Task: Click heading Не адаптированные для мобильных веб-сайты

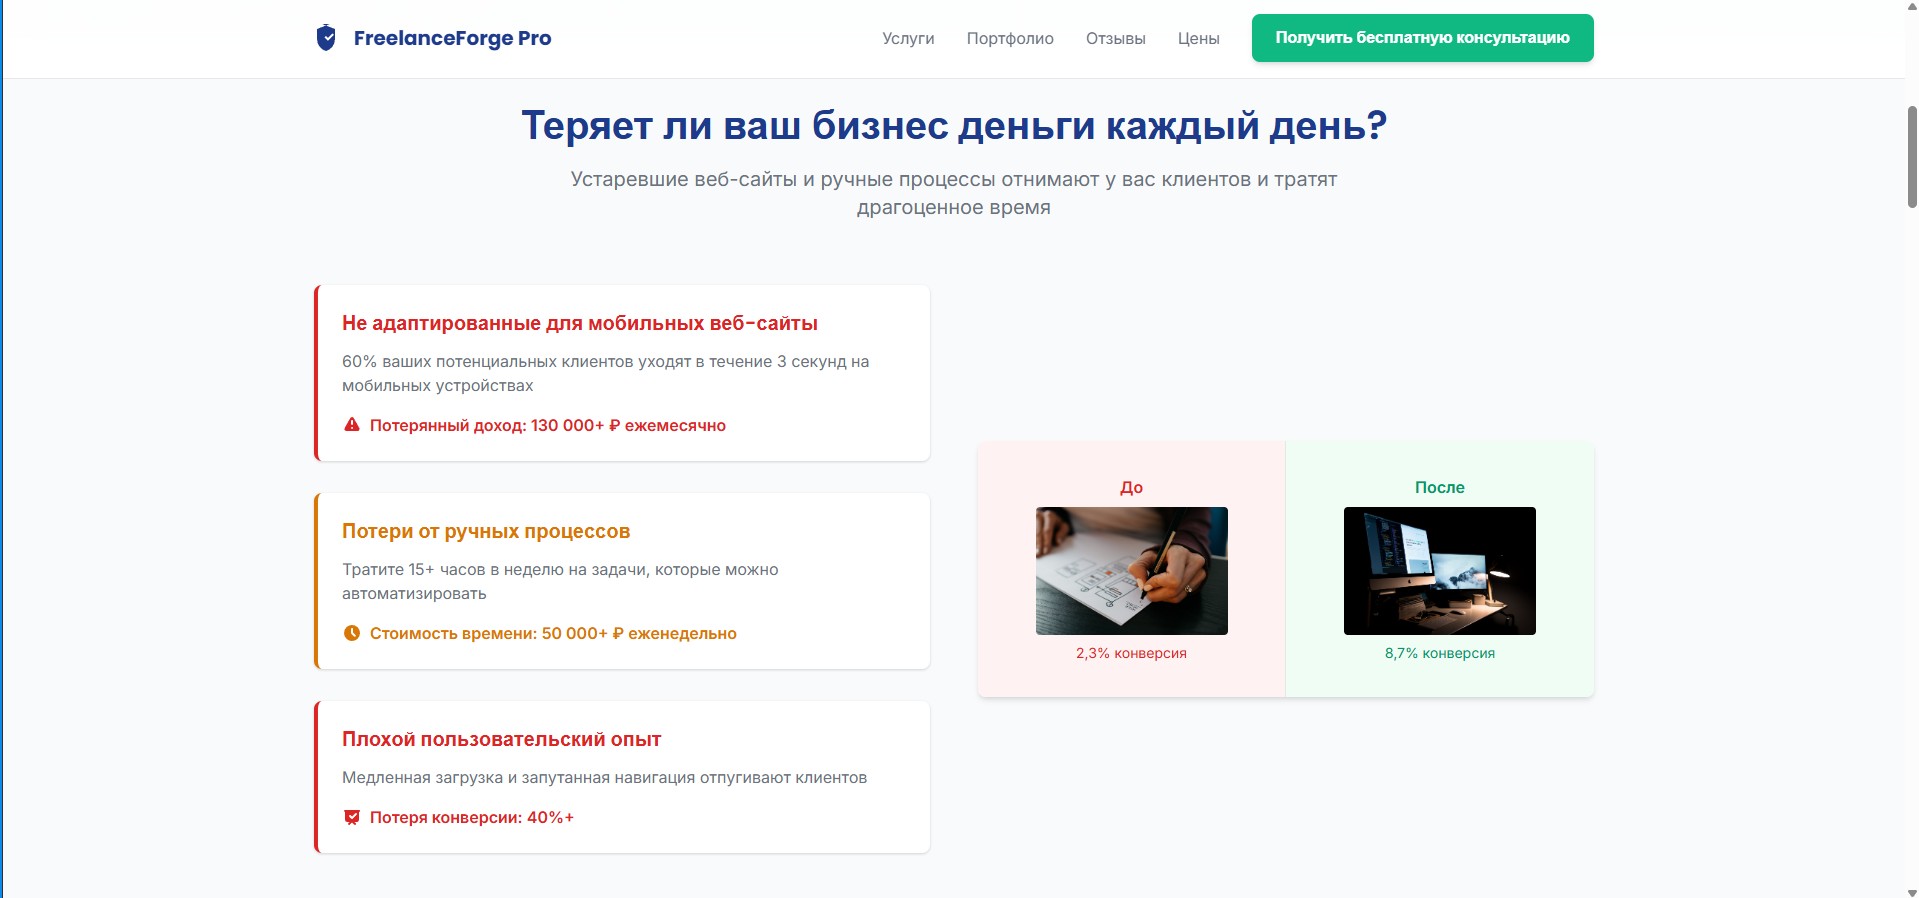Action: tap(580, 323)
